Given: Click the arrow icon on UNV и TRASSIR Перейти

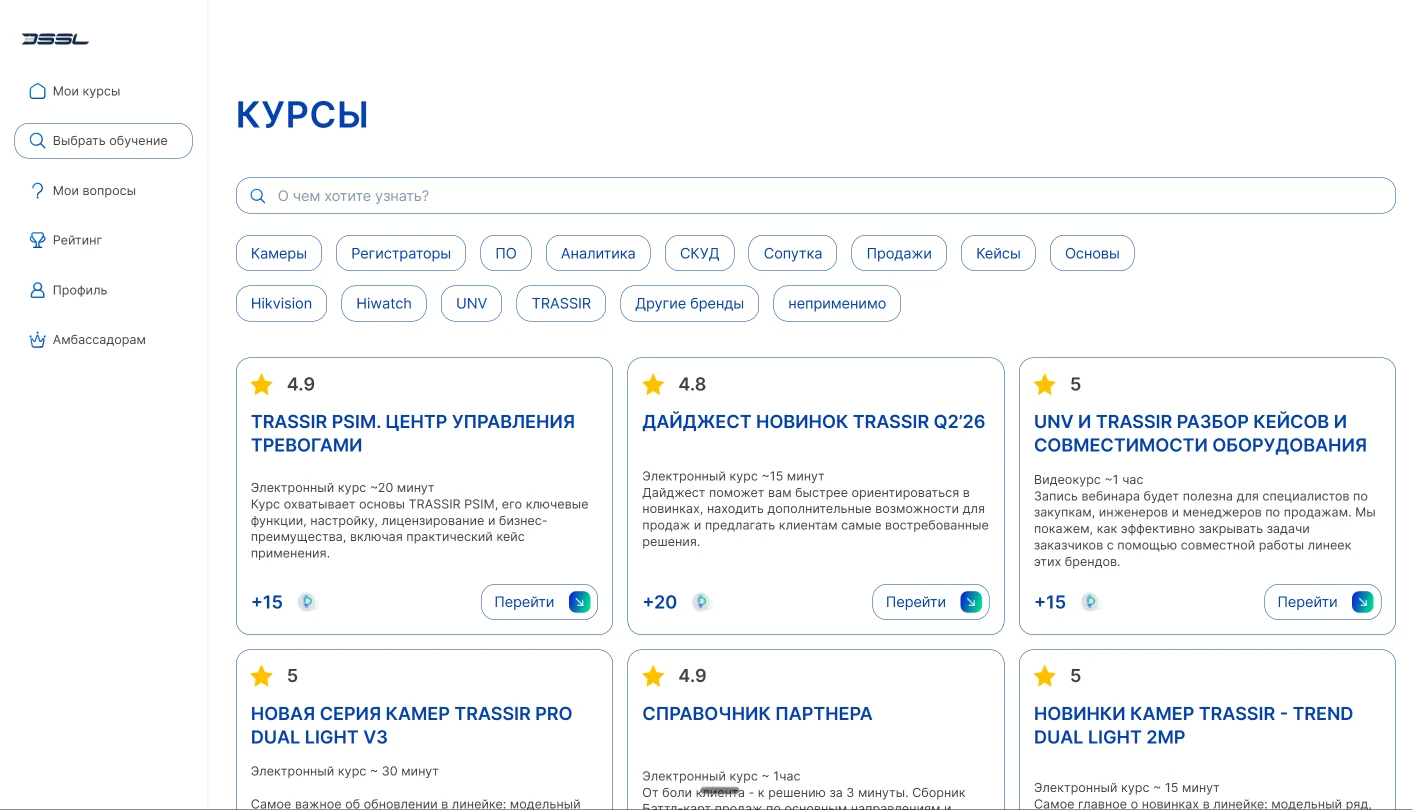Looking at the screenshot, I should pyautogui.click(x=1362, y=602).
